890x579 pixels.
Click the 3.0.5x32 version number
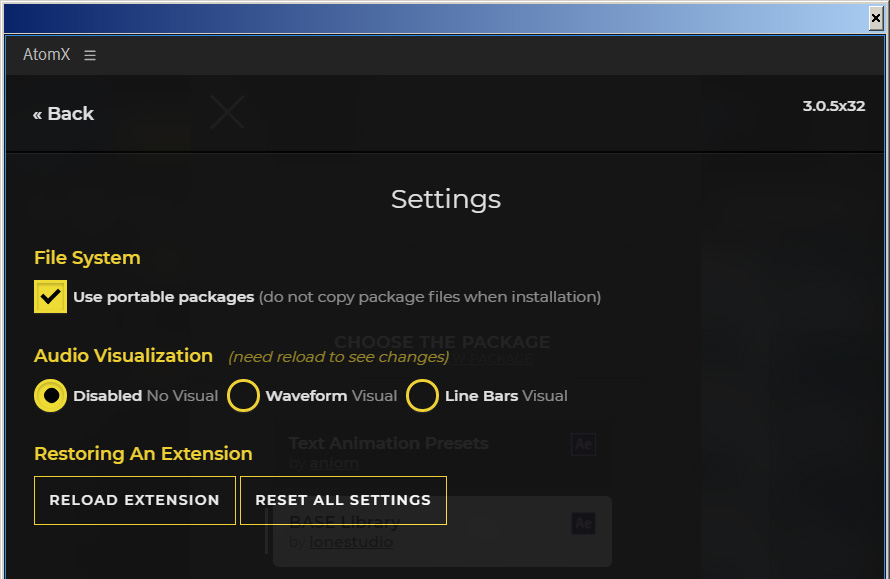click(x=834, y=106)
